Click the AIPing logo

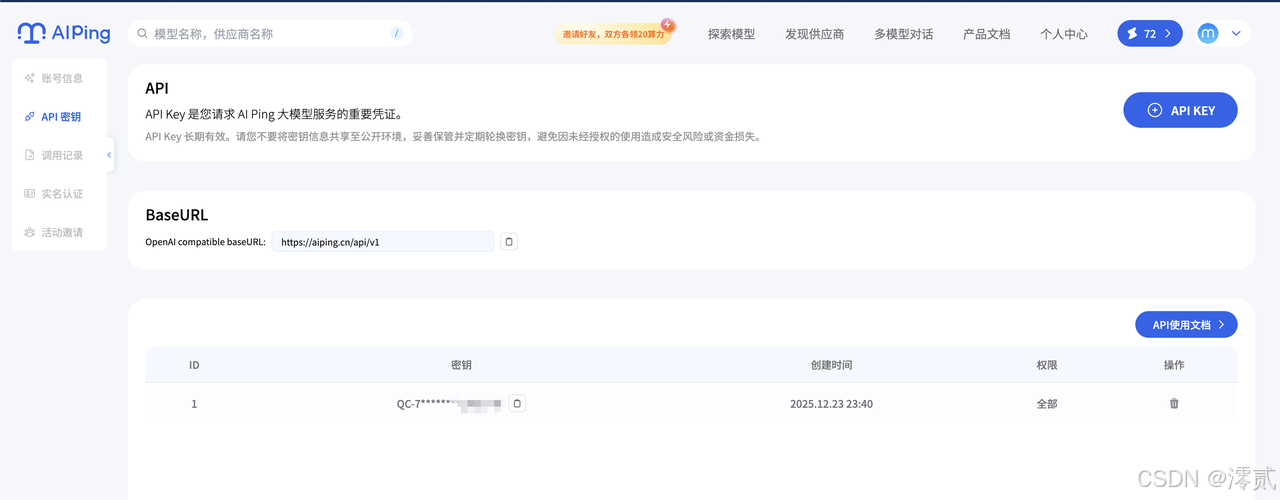tap(63, 33)
